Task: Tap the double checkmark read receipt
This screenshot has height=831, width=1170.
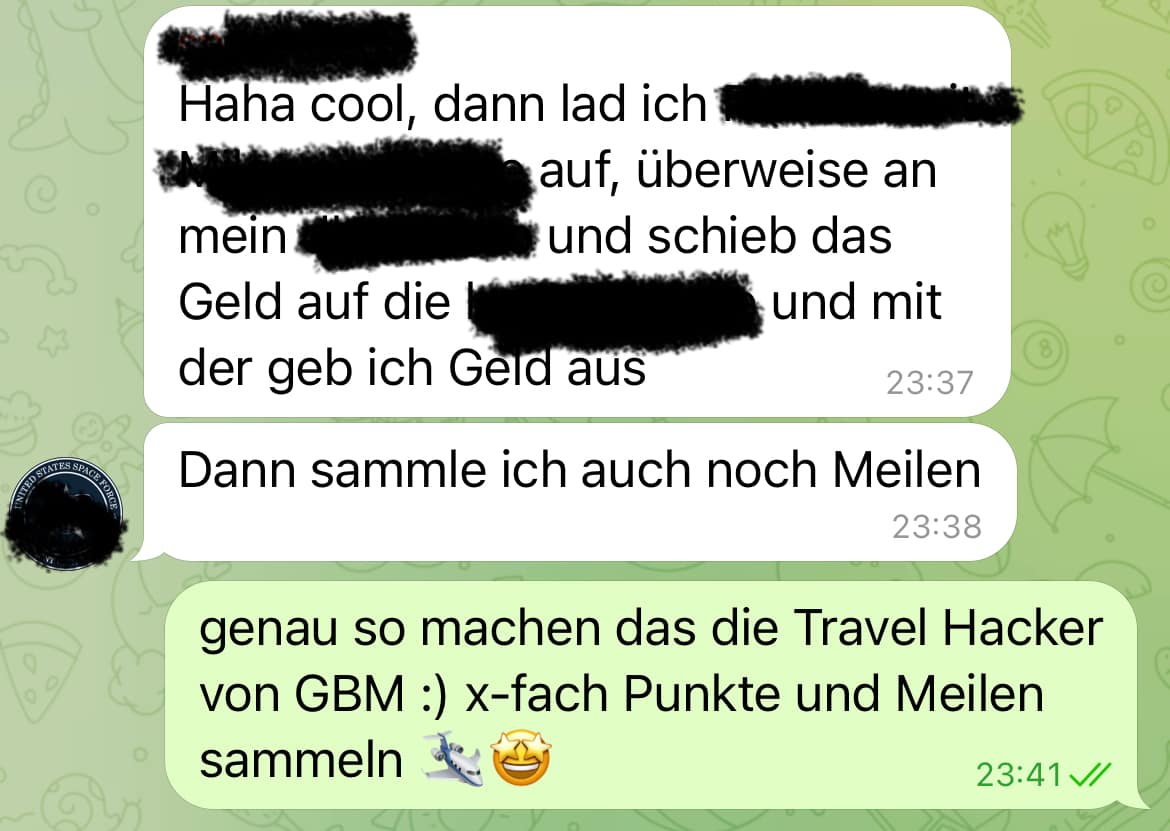Action: pyautogui.click(x=1090, y=775)
